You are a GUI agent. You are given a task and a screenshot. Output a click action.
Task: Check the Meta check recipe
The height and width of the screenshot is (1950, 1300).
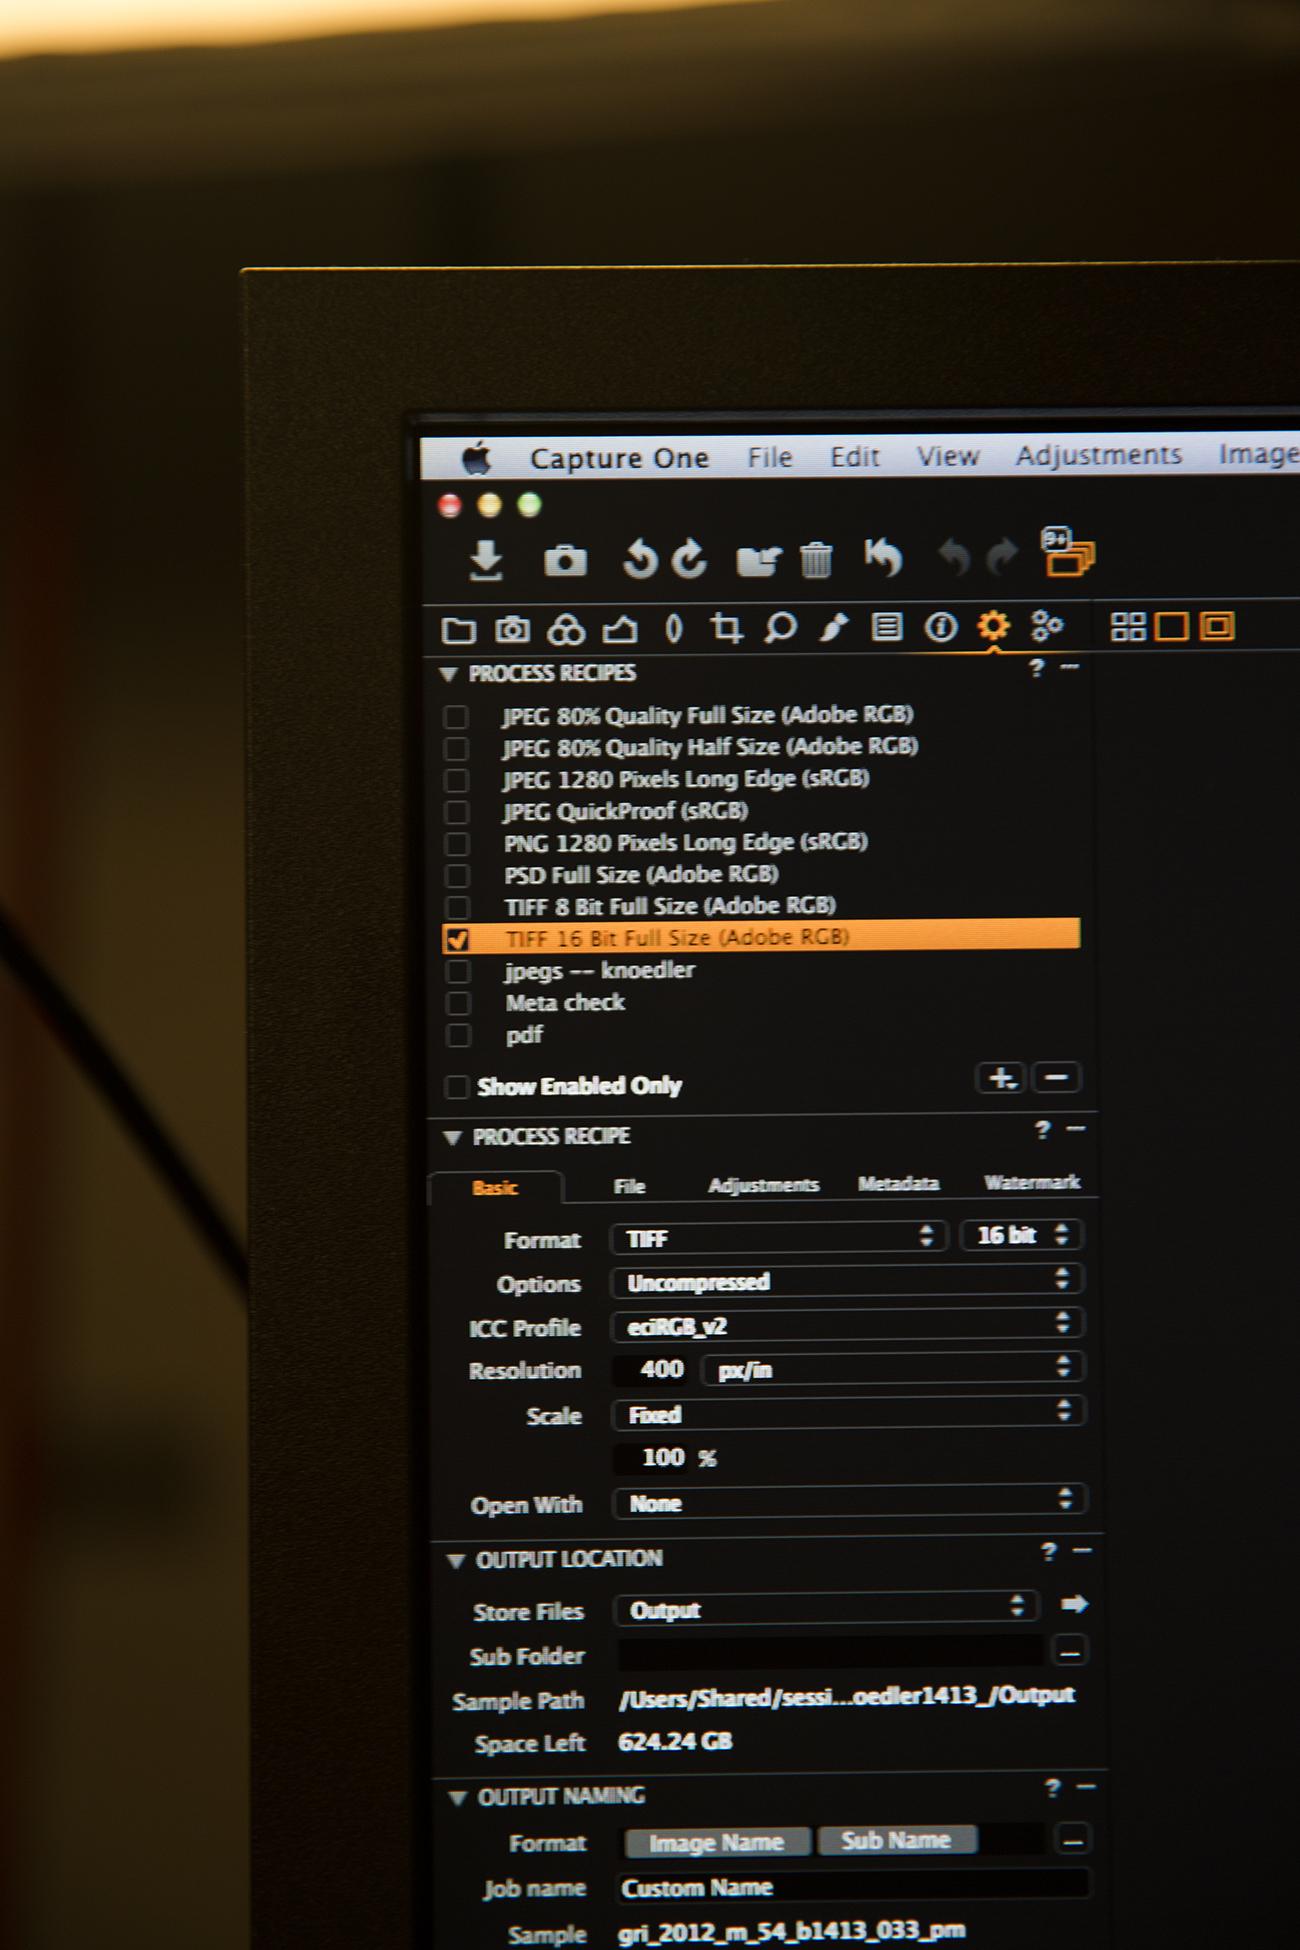click(x=458, y=1003)
